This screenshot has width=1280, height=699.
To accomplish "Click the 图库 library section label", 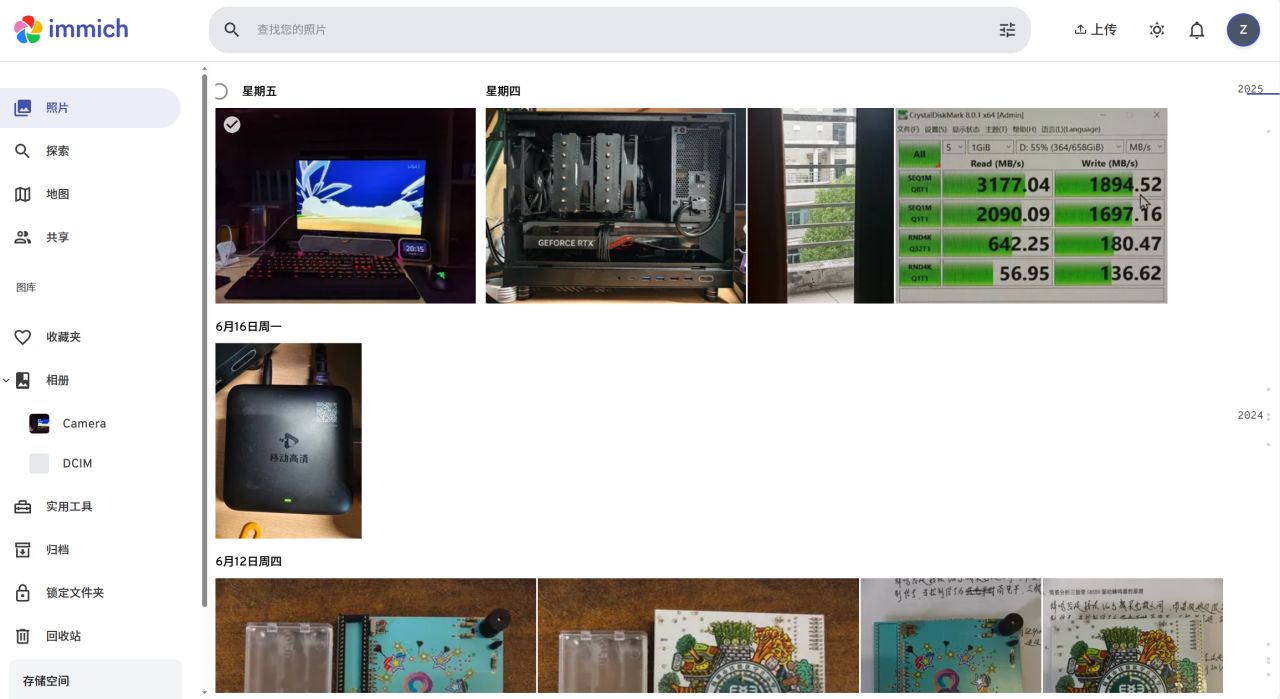I will (26, 287).
